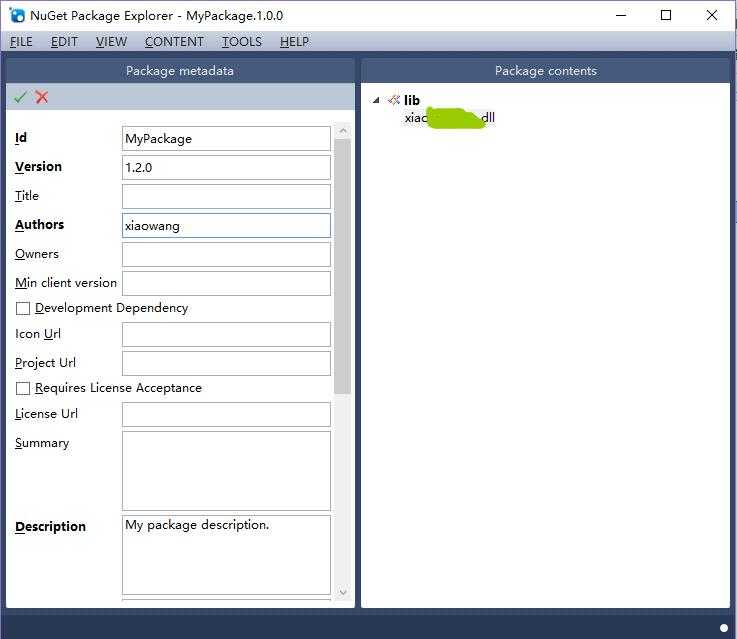Viewport: 737px width, 639px height.
Task: Click the Package contents header
Action: (x=546, y=71)
